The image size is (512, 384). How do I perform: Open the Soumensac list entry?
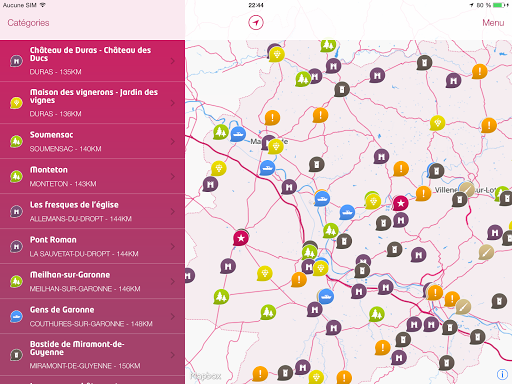[x=92, y=141]
